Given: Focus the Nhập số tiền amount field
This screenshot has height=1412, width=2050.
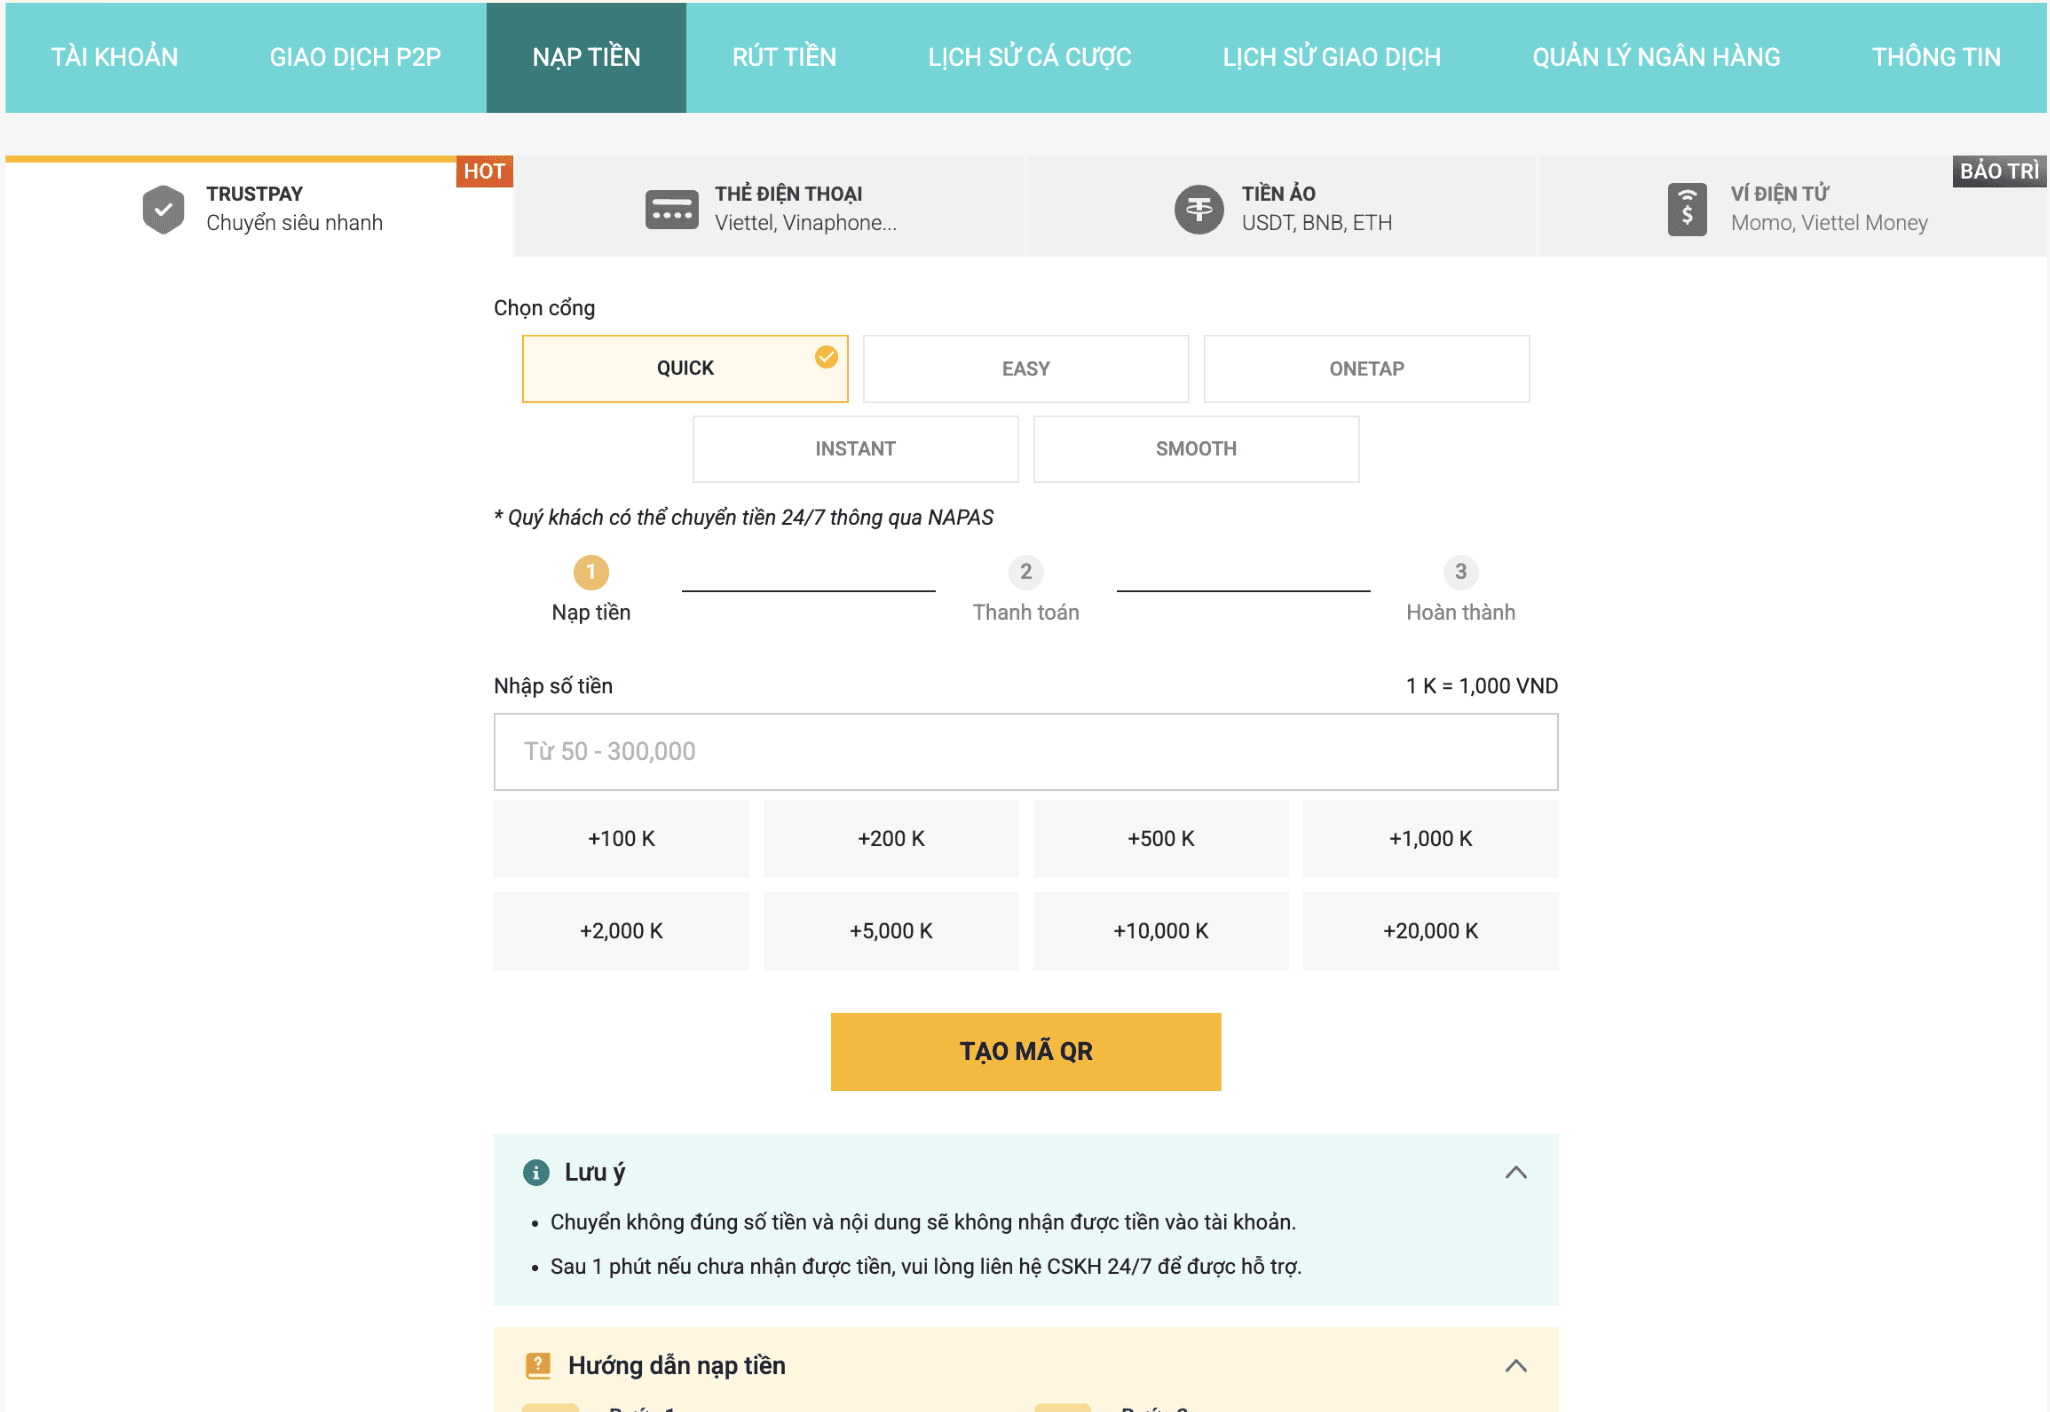Looking at the screenshot, I should tap(1026, 752).
